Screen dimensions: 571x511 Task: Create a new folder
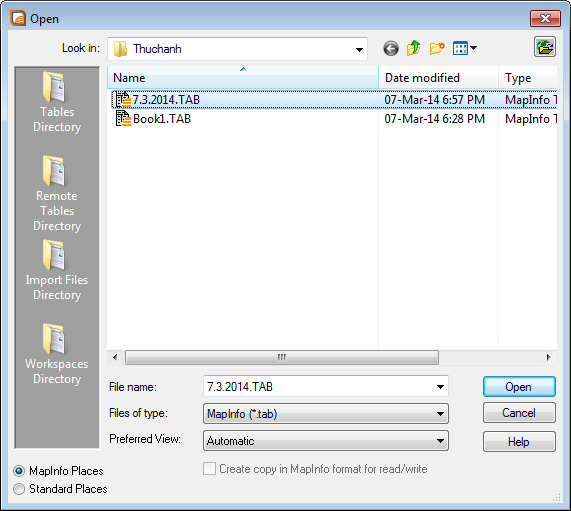pos(437,48)
